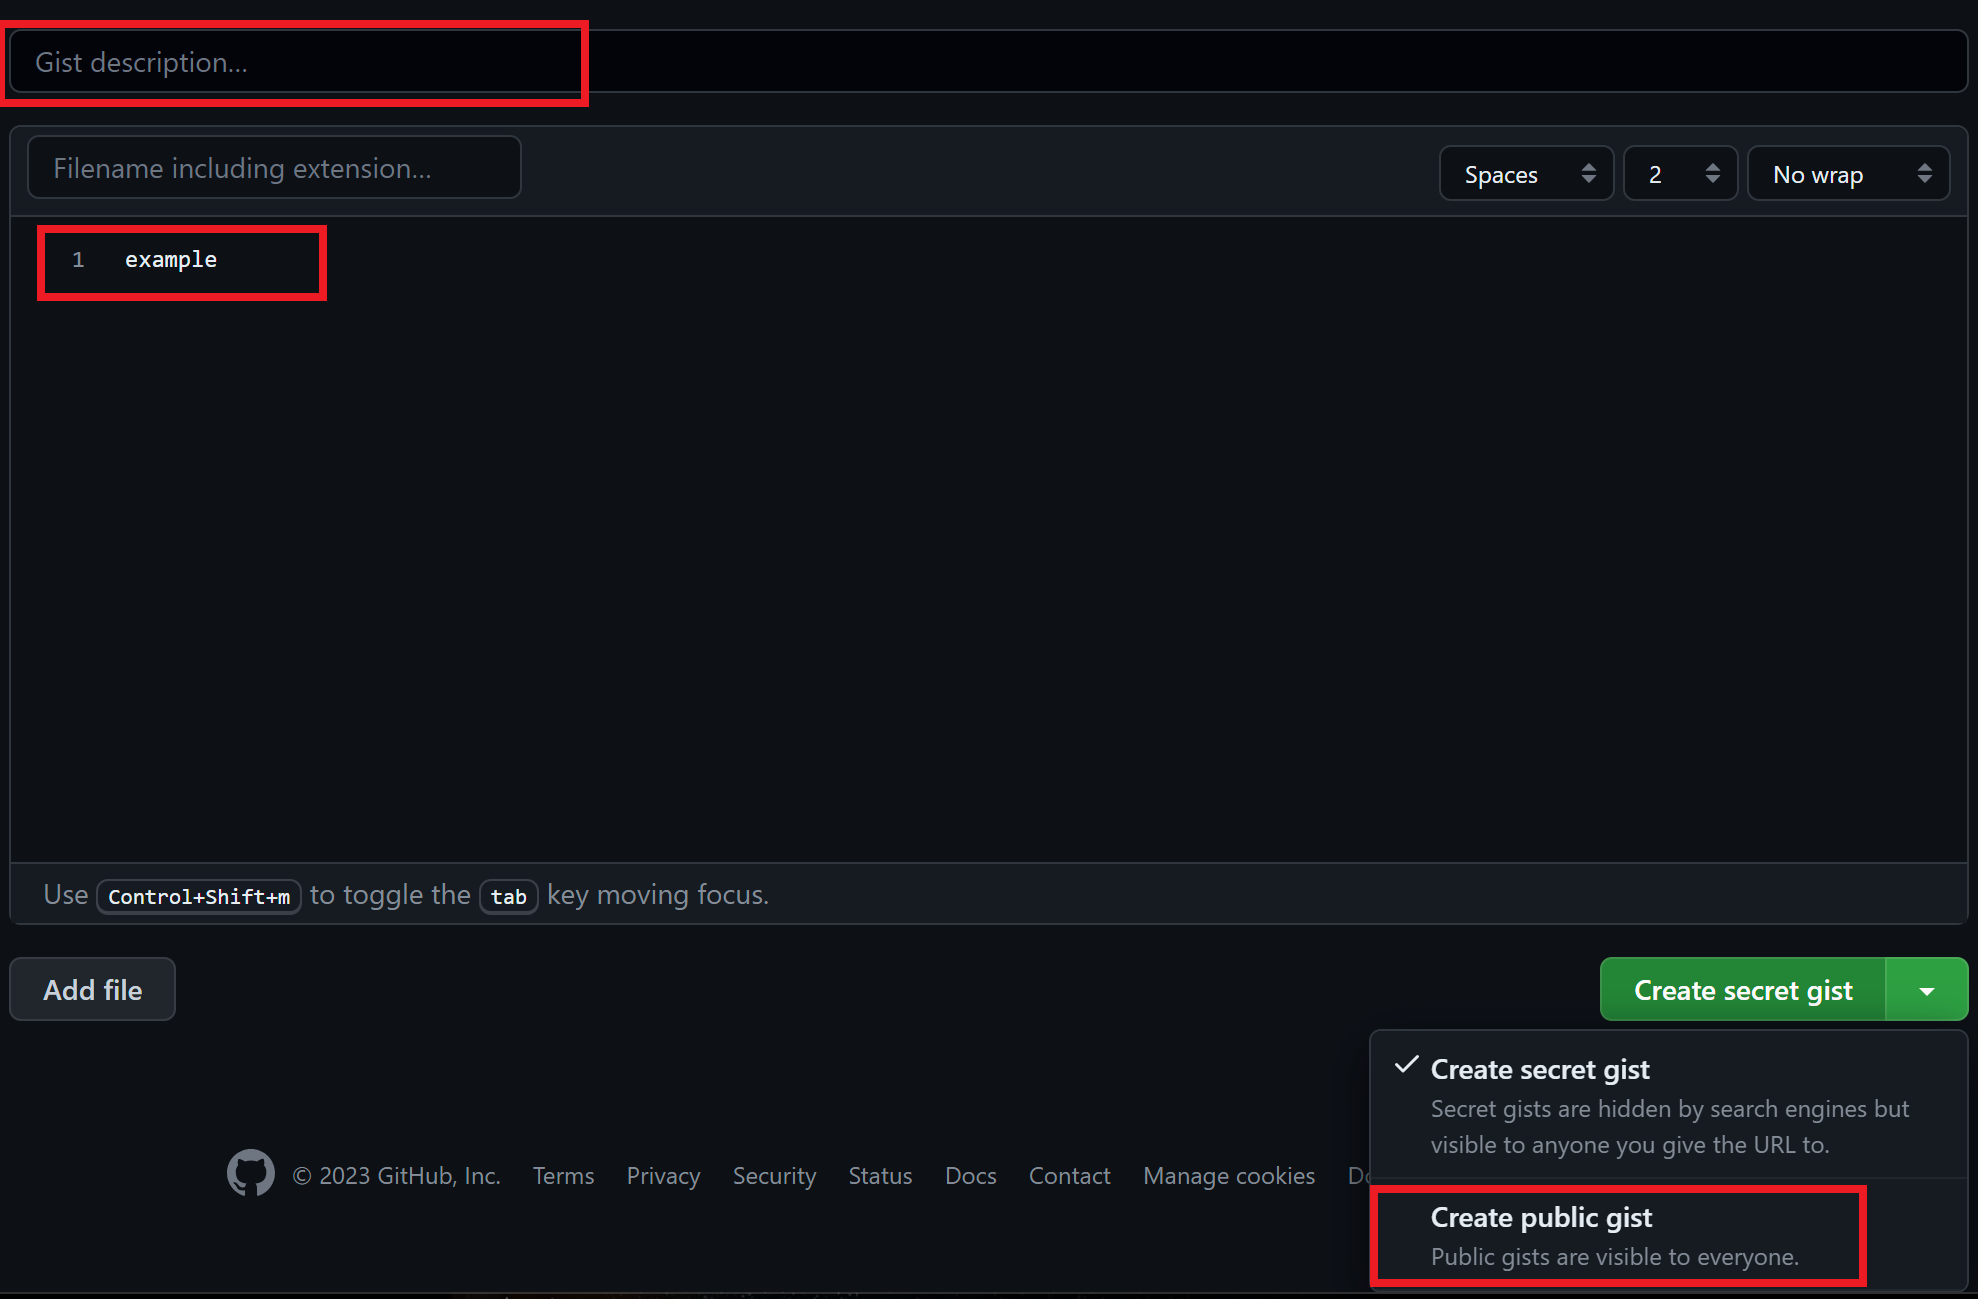Expand the gist type dropdown arrow
Viewport: 1978px width, 1300px height.
point(1926,990)
